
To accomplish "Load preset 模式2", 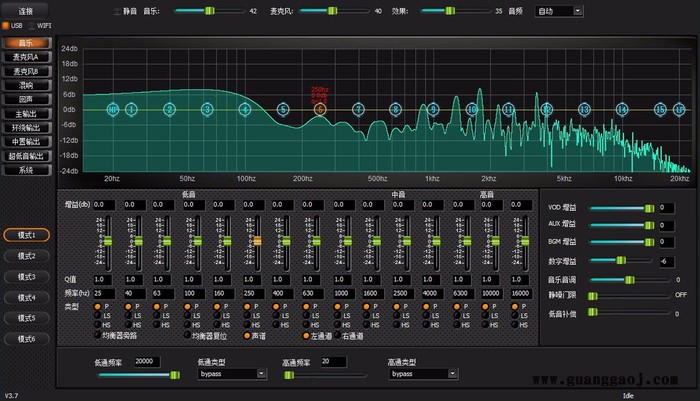I will [x=26, y=256].
